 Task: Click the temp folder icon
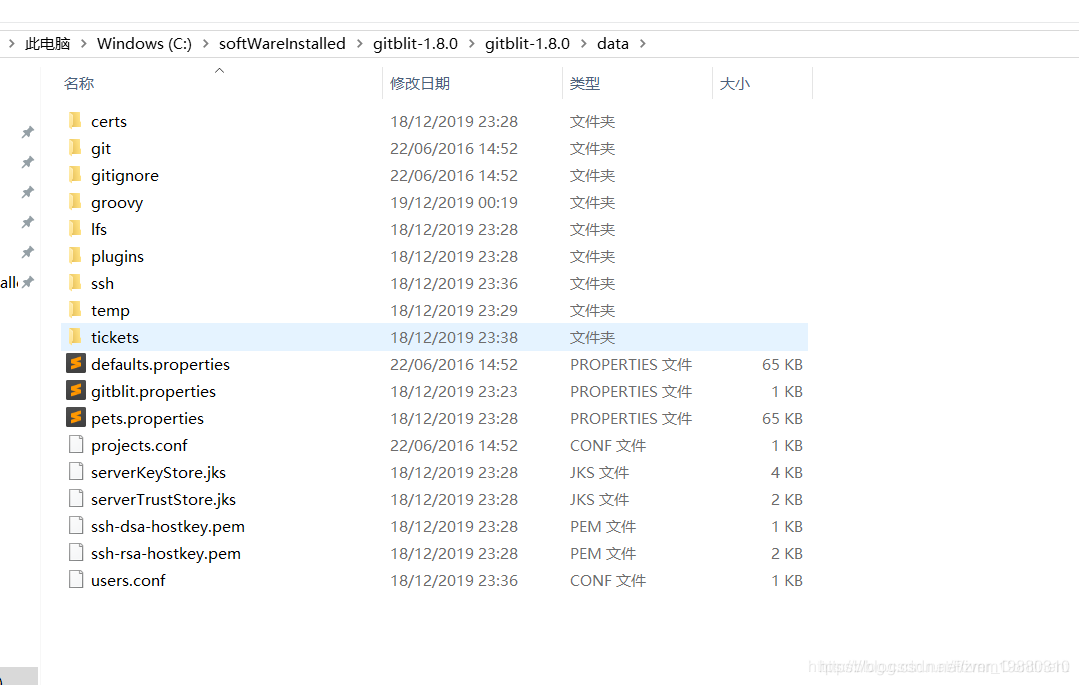click(x=76, y=310)
